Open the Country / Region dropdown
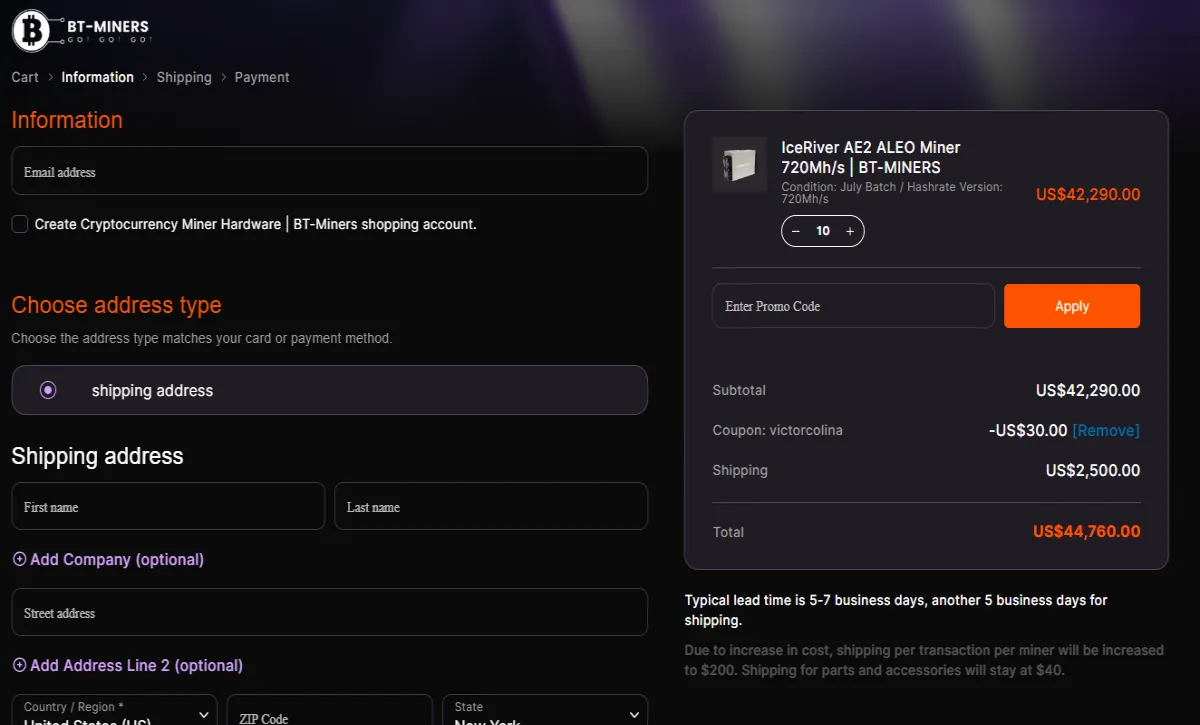This screenshot has width=1200, height=725. click(114, 712)
